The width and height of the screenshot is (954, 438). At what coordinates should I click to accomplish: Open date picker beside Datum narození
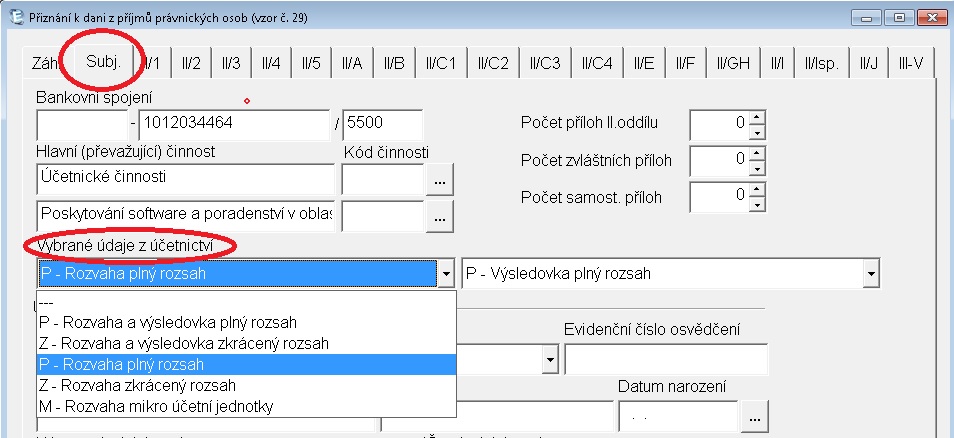(755, 414)
